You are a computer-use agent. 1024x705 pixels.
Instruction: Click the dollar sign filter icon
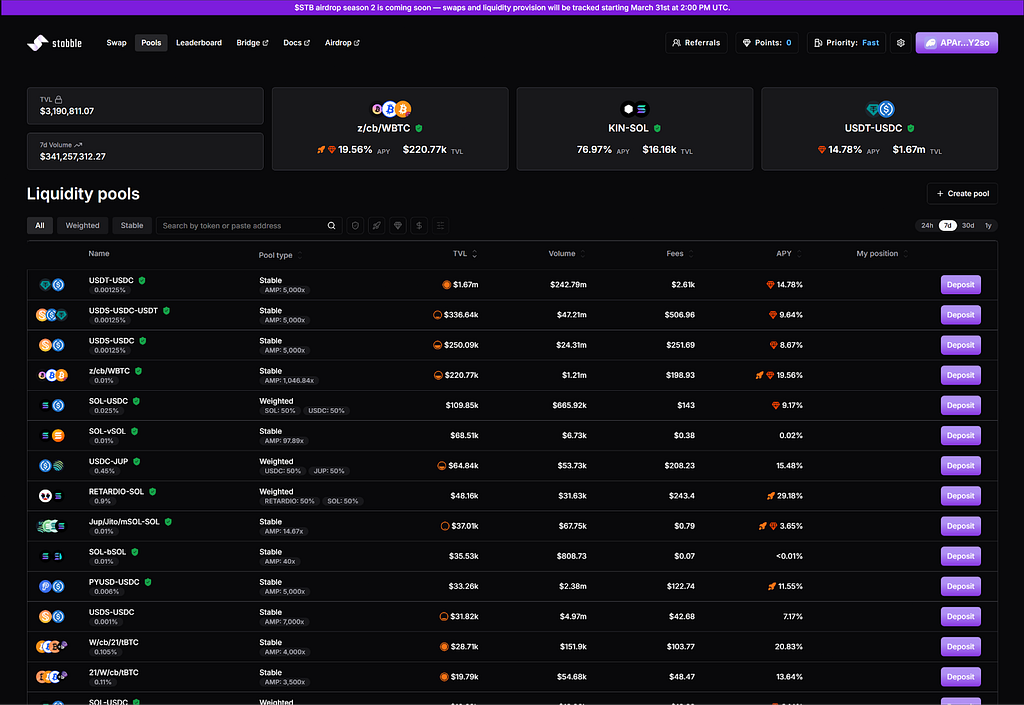(x=419, y=226)
